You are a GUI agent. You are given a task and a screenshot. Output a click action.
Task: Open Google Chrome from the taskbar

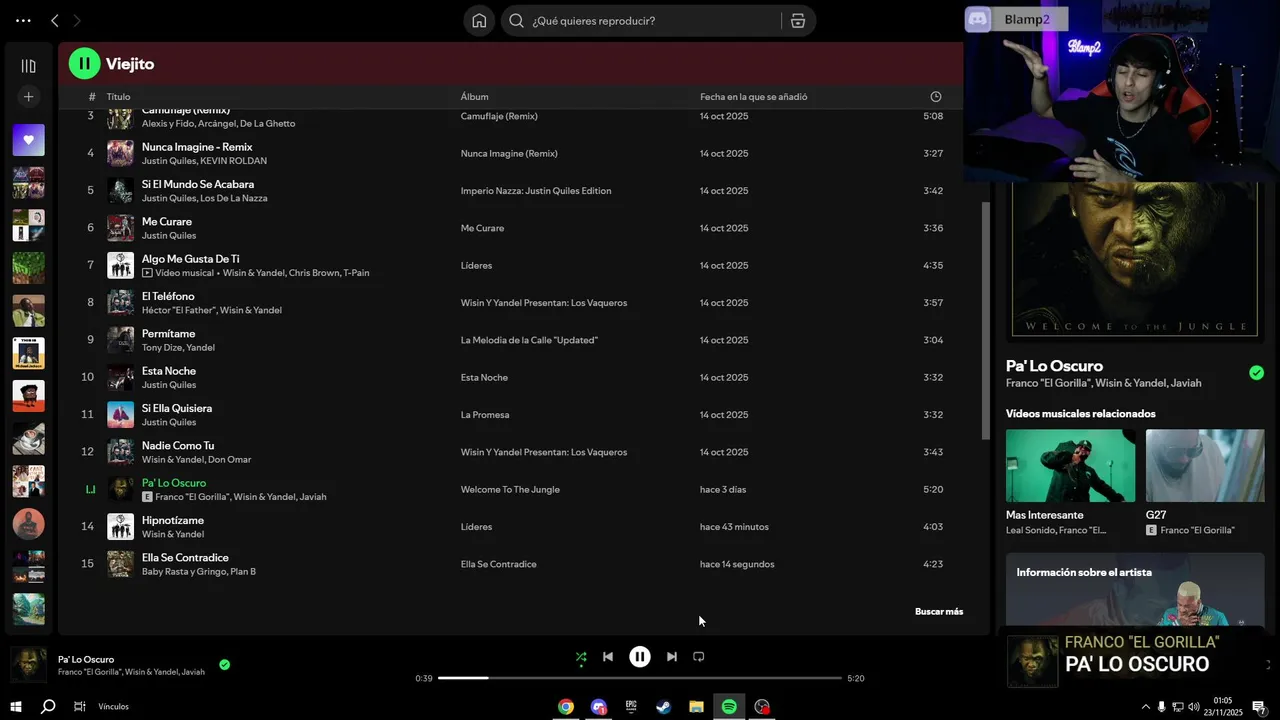566,707
